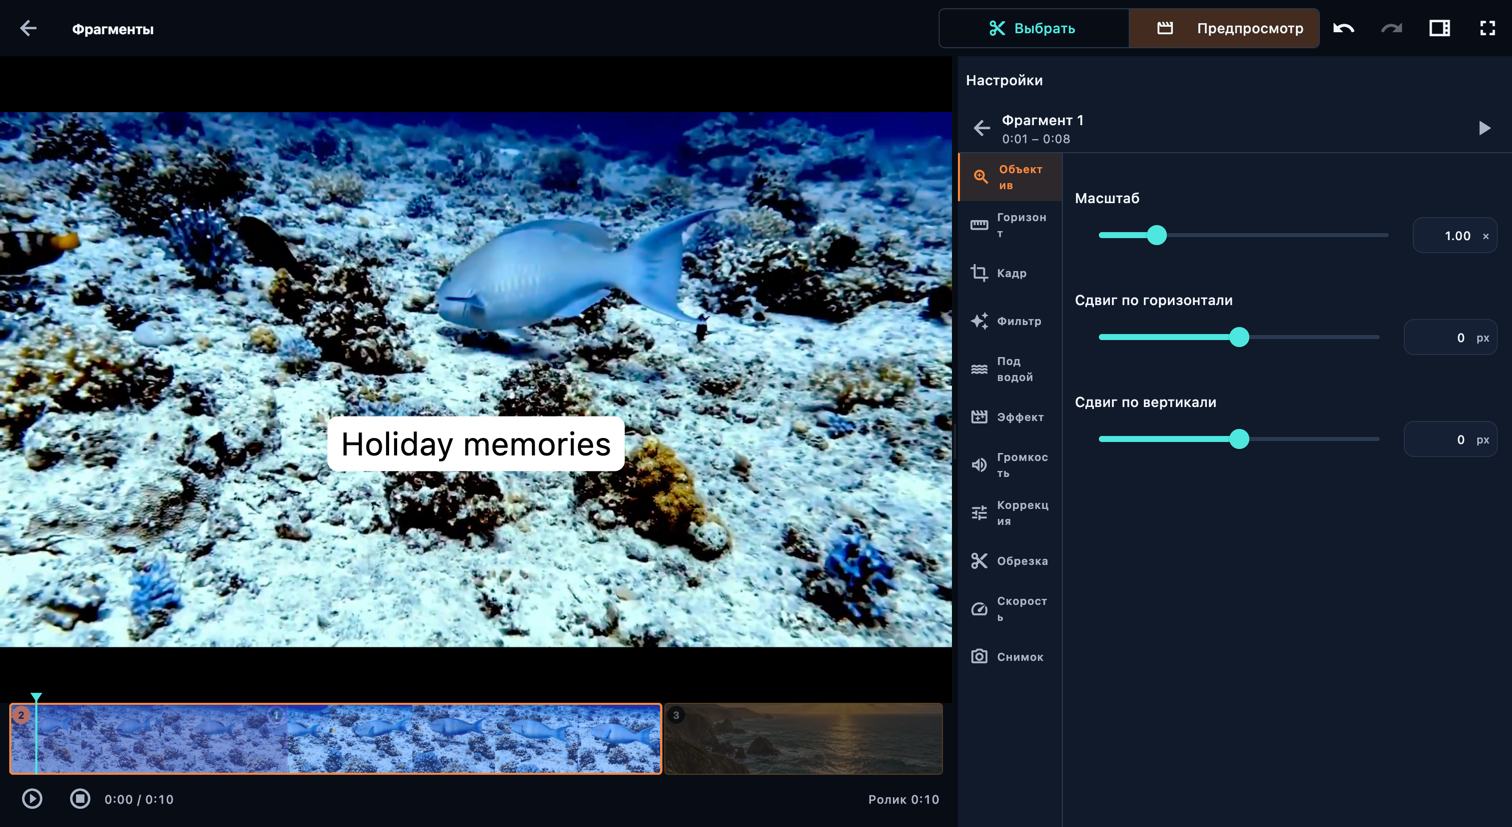Open the Эффект settings
Screen dimensions: 1512x827
tap(1010, 417)
